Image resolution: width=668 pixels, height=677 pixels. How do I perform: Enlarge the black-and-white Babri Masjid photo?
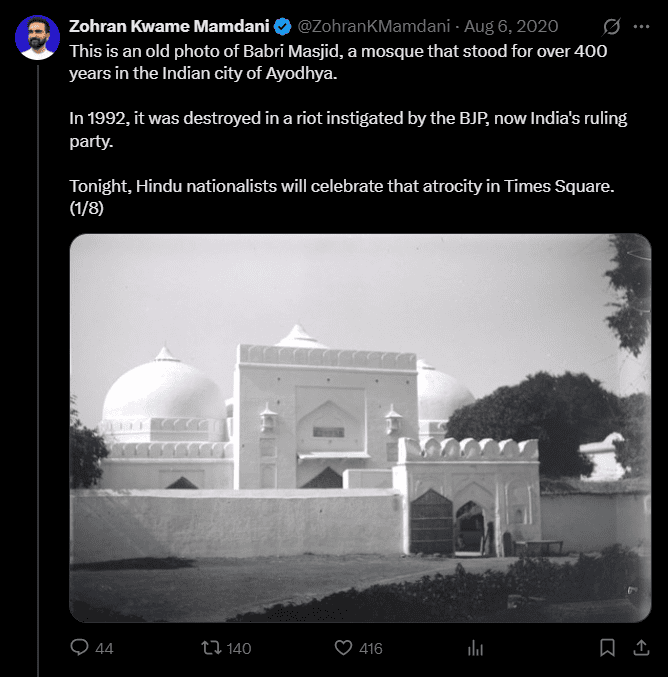click(x=360, y=428)
